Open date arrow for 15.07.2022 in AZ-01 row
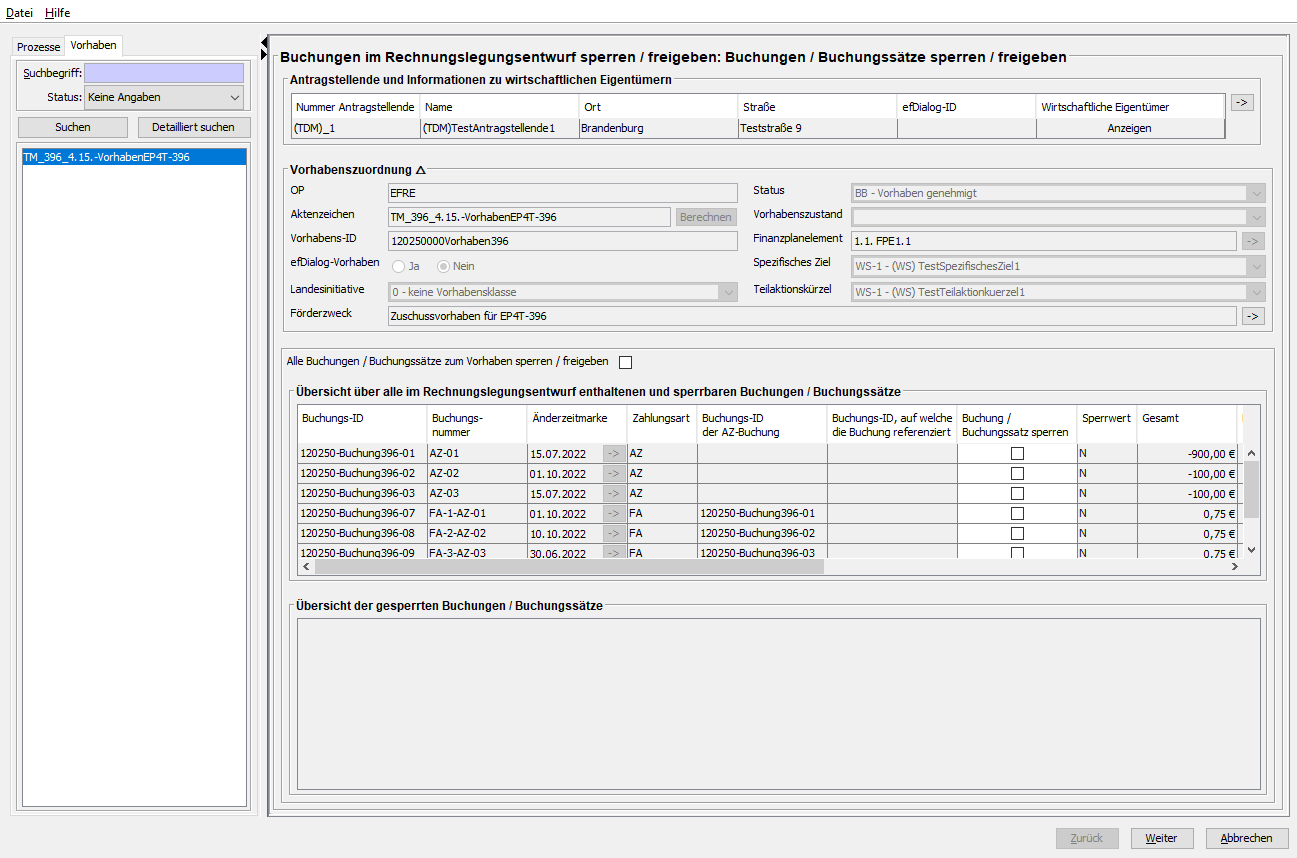 [613, 454]
